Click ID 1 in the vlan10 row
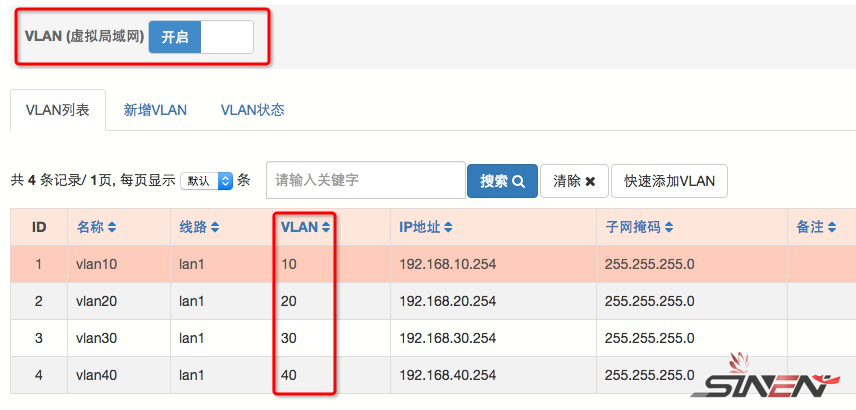Viewport: 856px width, 410px height. point(39,264)
